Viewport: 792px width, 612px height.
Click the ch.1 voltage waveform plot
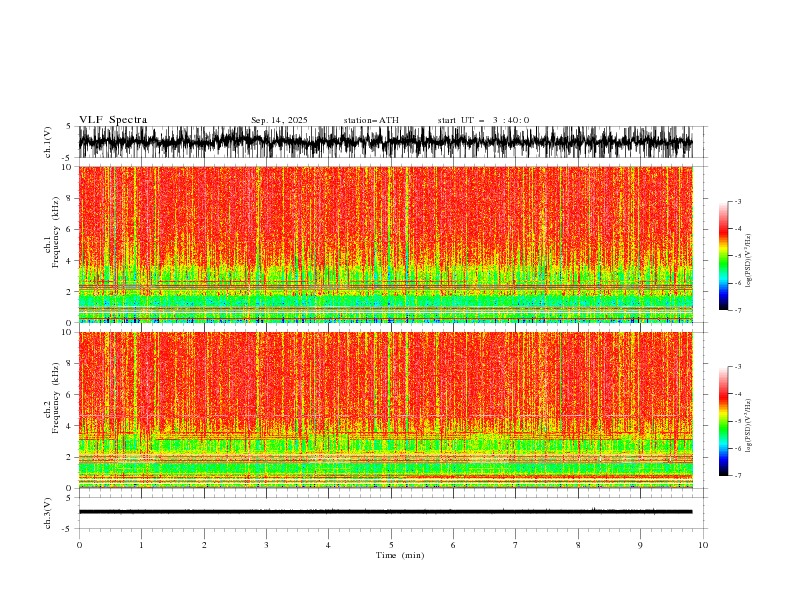click(x=385, y=142)
